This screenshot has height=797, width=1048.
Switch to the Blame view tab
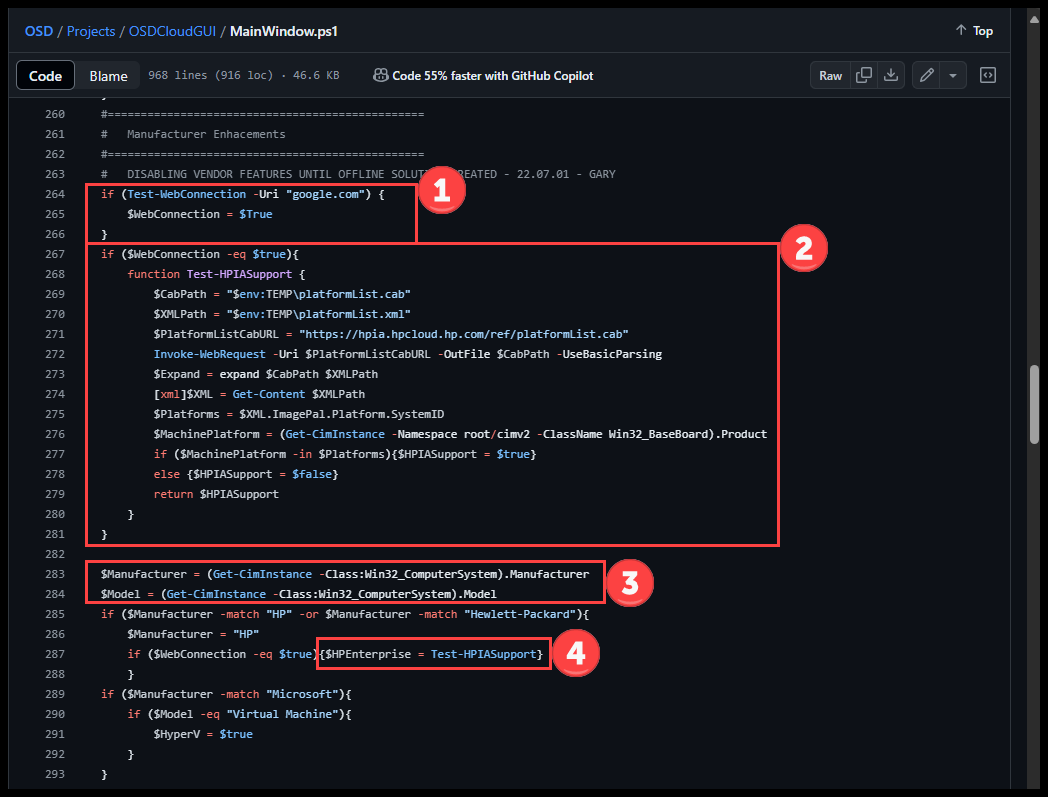pyautogui.click(x=108, y=76)
